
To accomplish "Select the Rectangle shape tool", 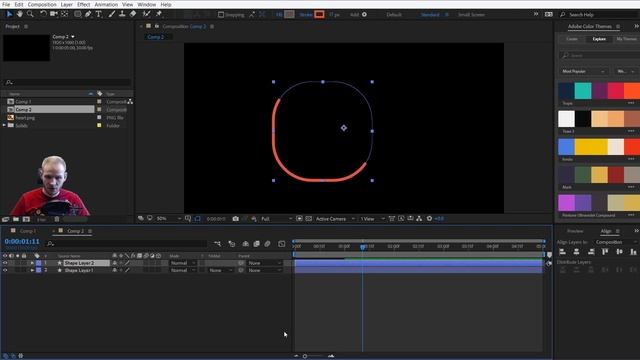I will click(78, 14).
